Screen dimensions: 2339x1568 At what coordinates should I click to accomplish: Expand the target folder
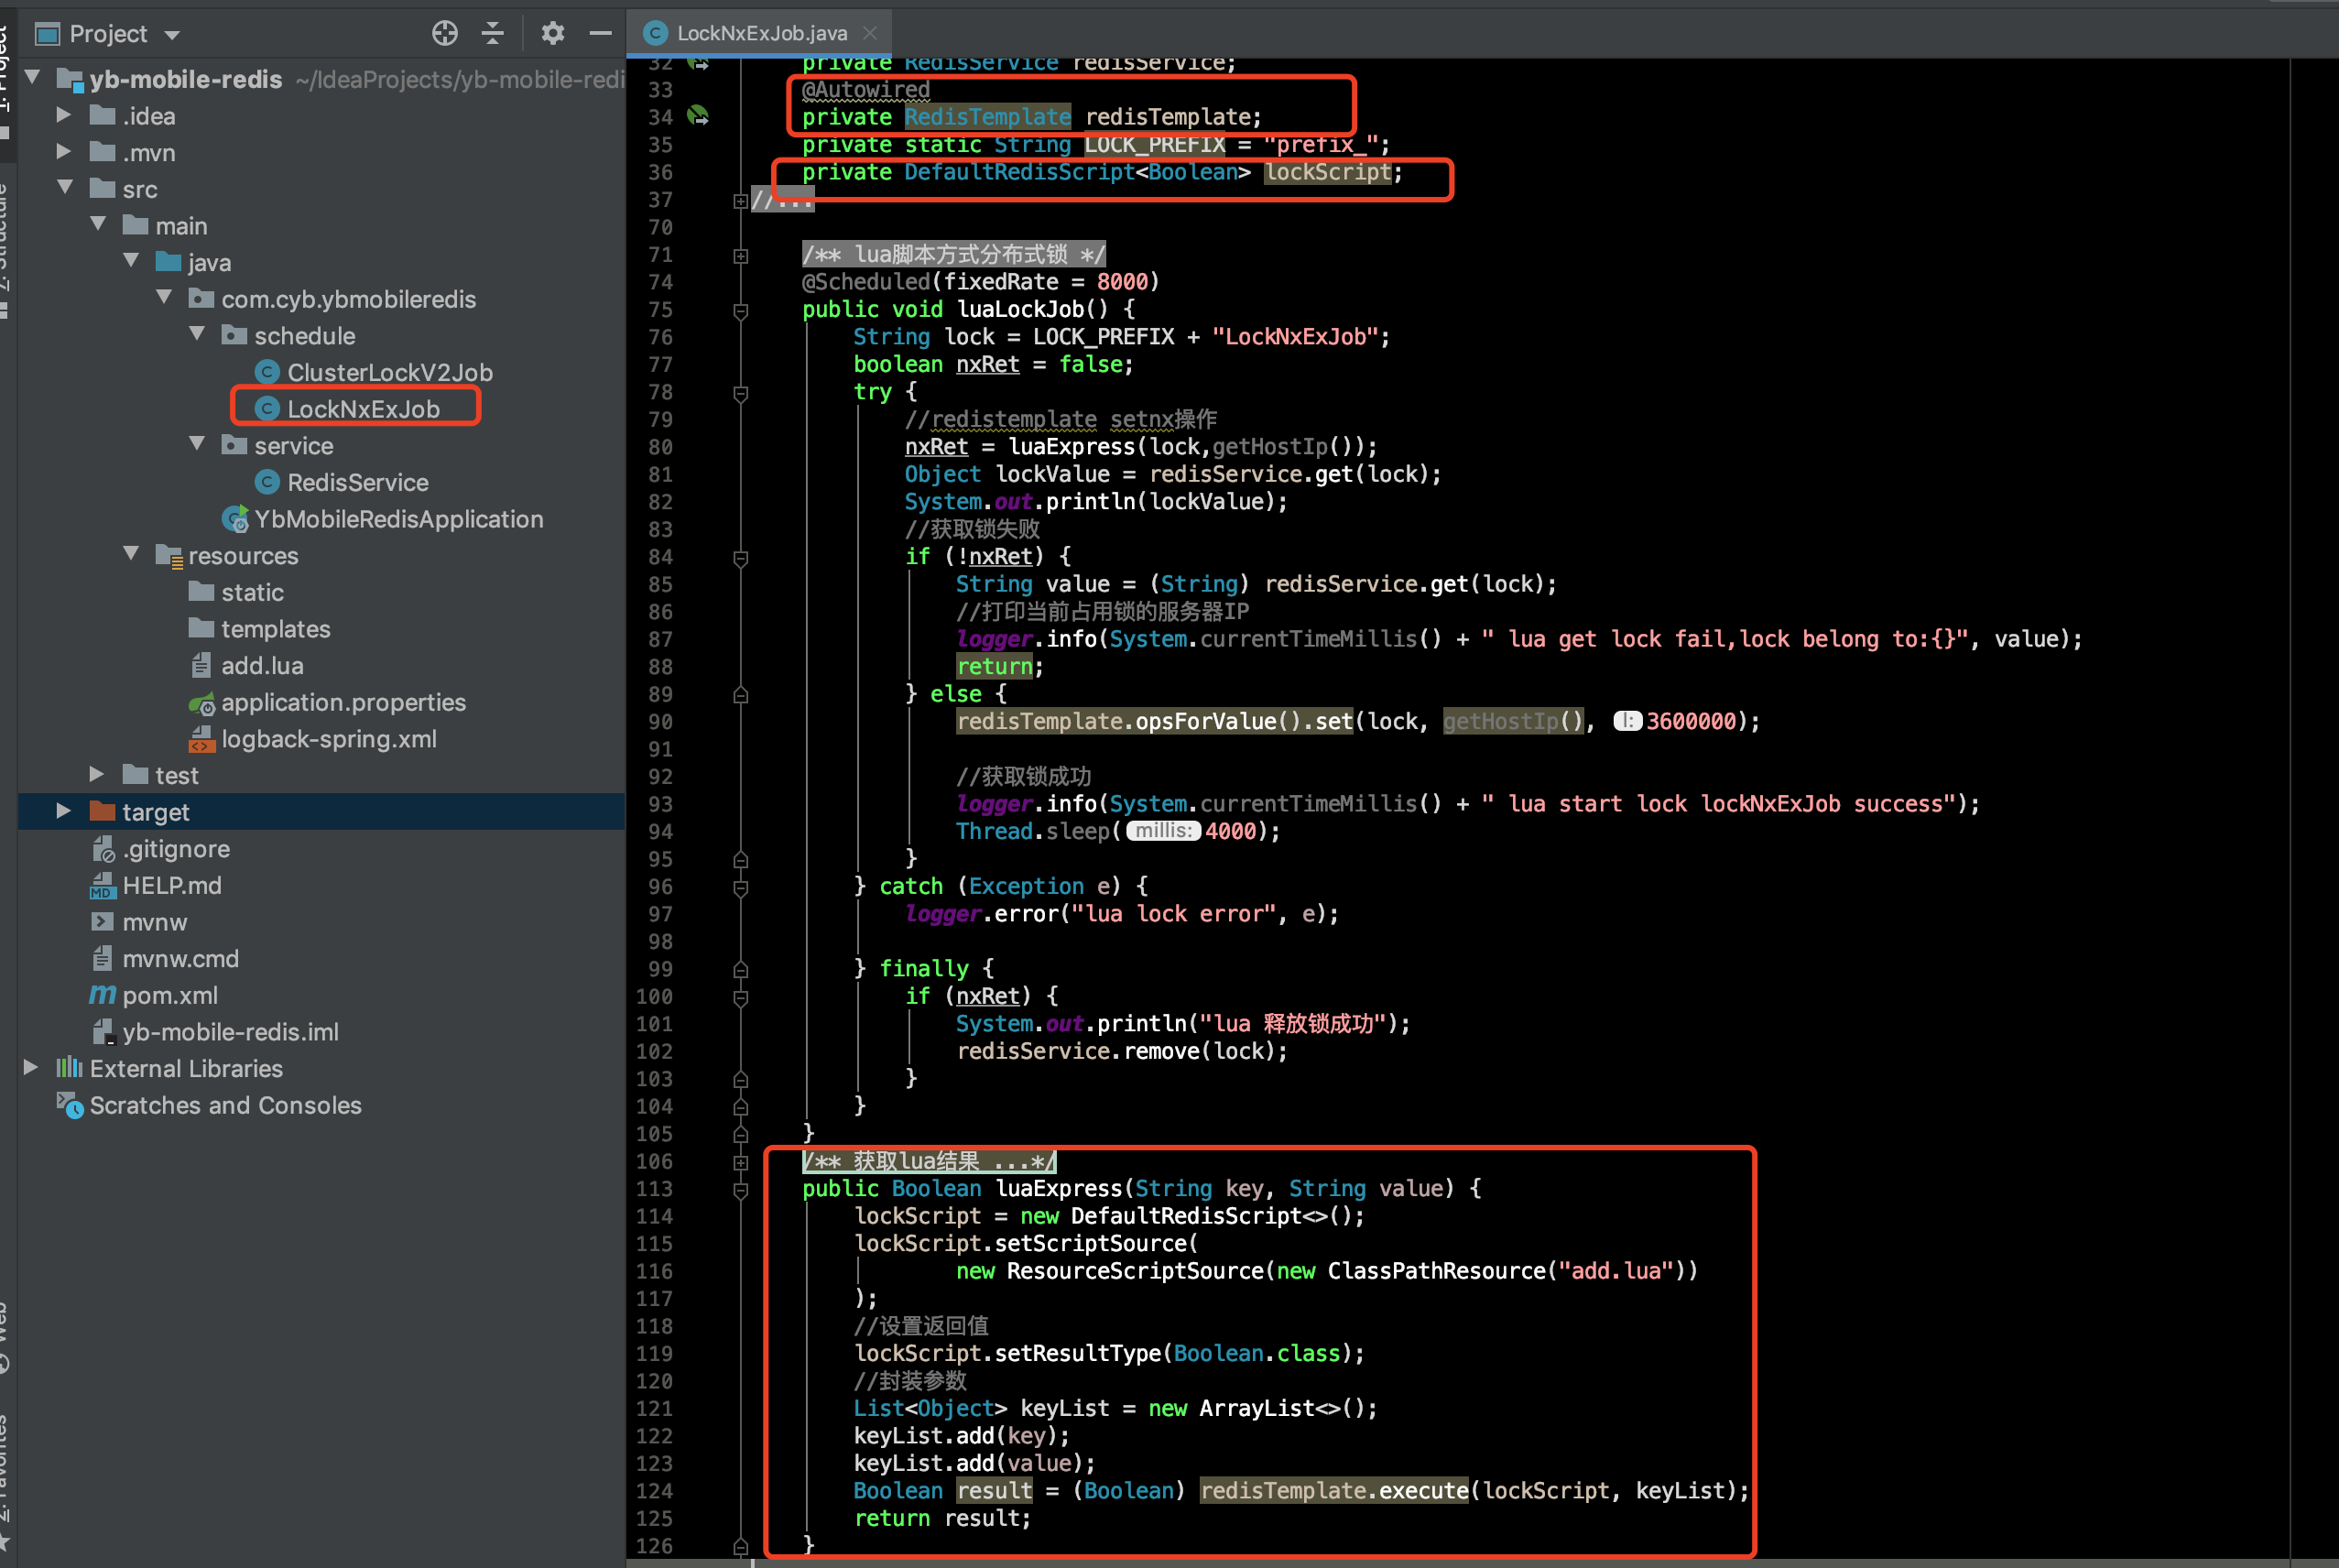63,811
